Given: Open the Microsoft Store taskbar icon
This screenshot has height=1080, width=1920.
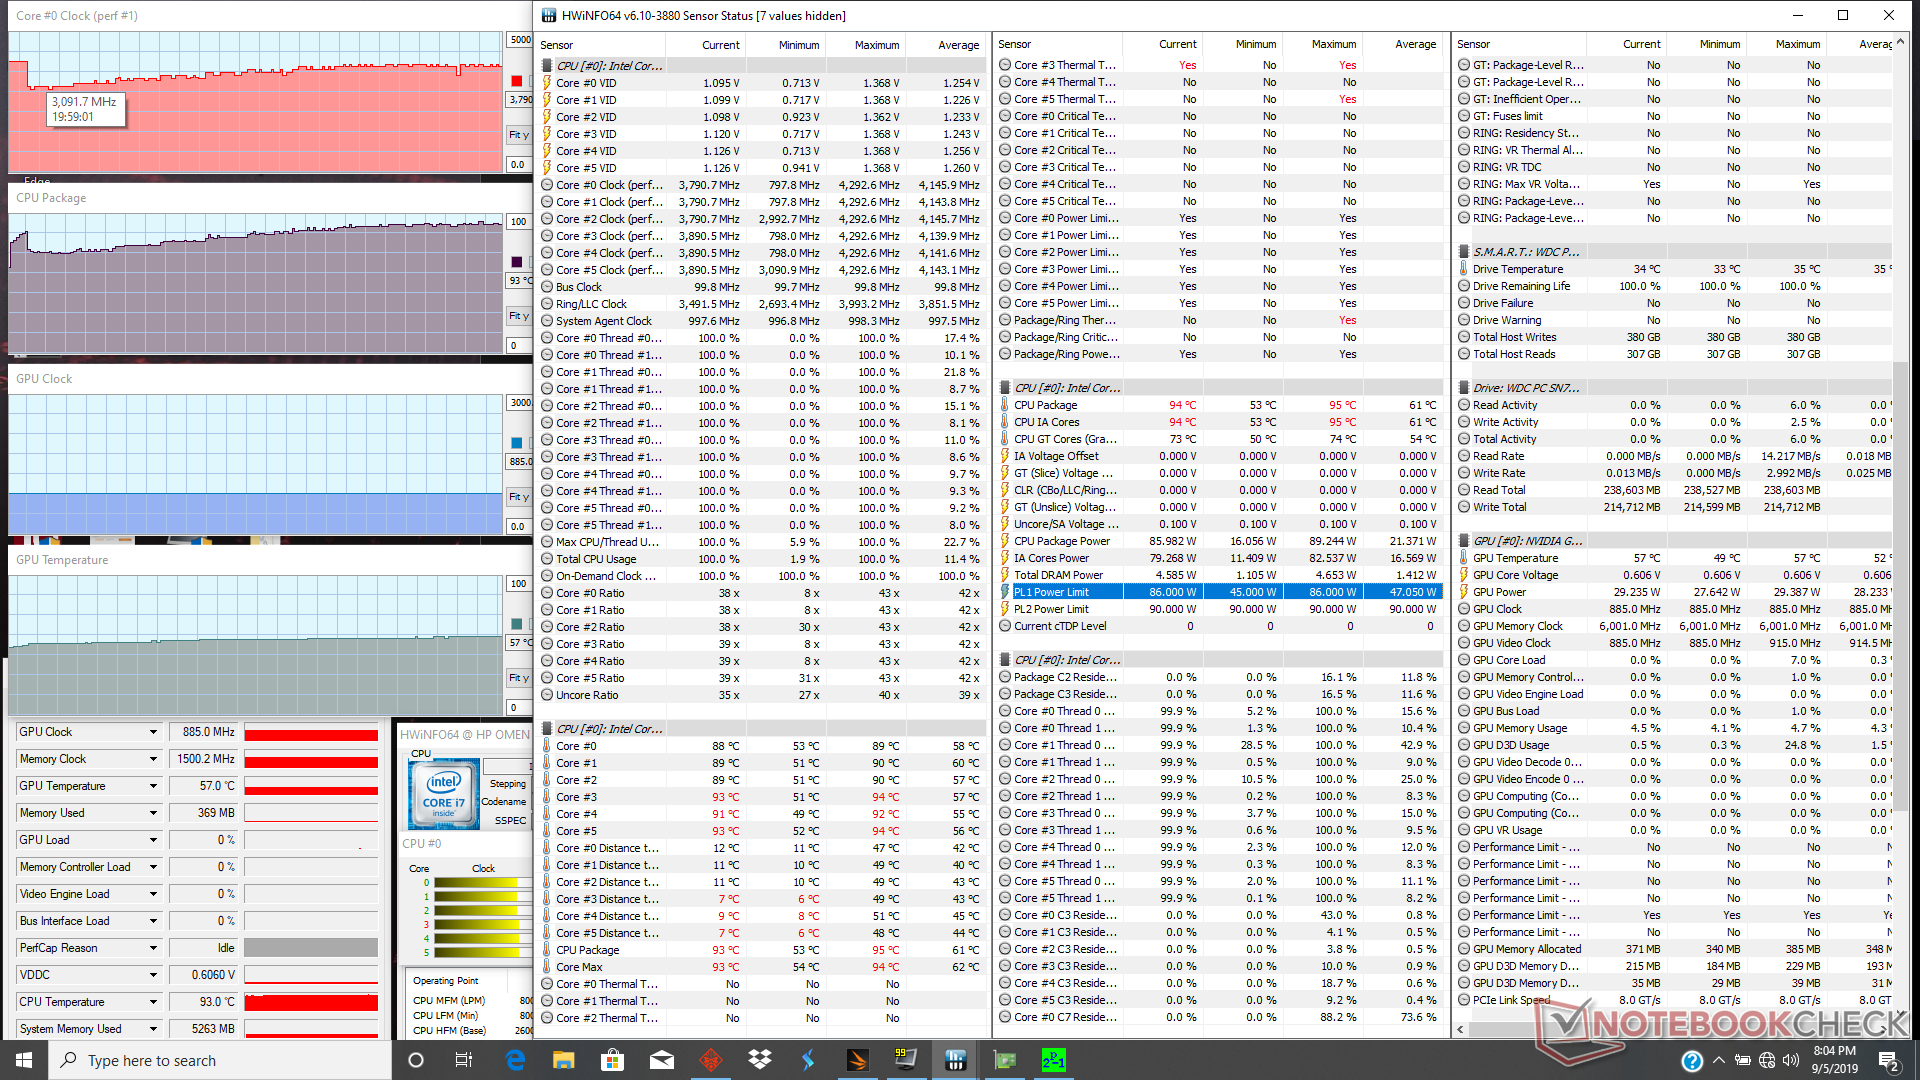Looking at the screenshot, I should tap(612, 1060).
